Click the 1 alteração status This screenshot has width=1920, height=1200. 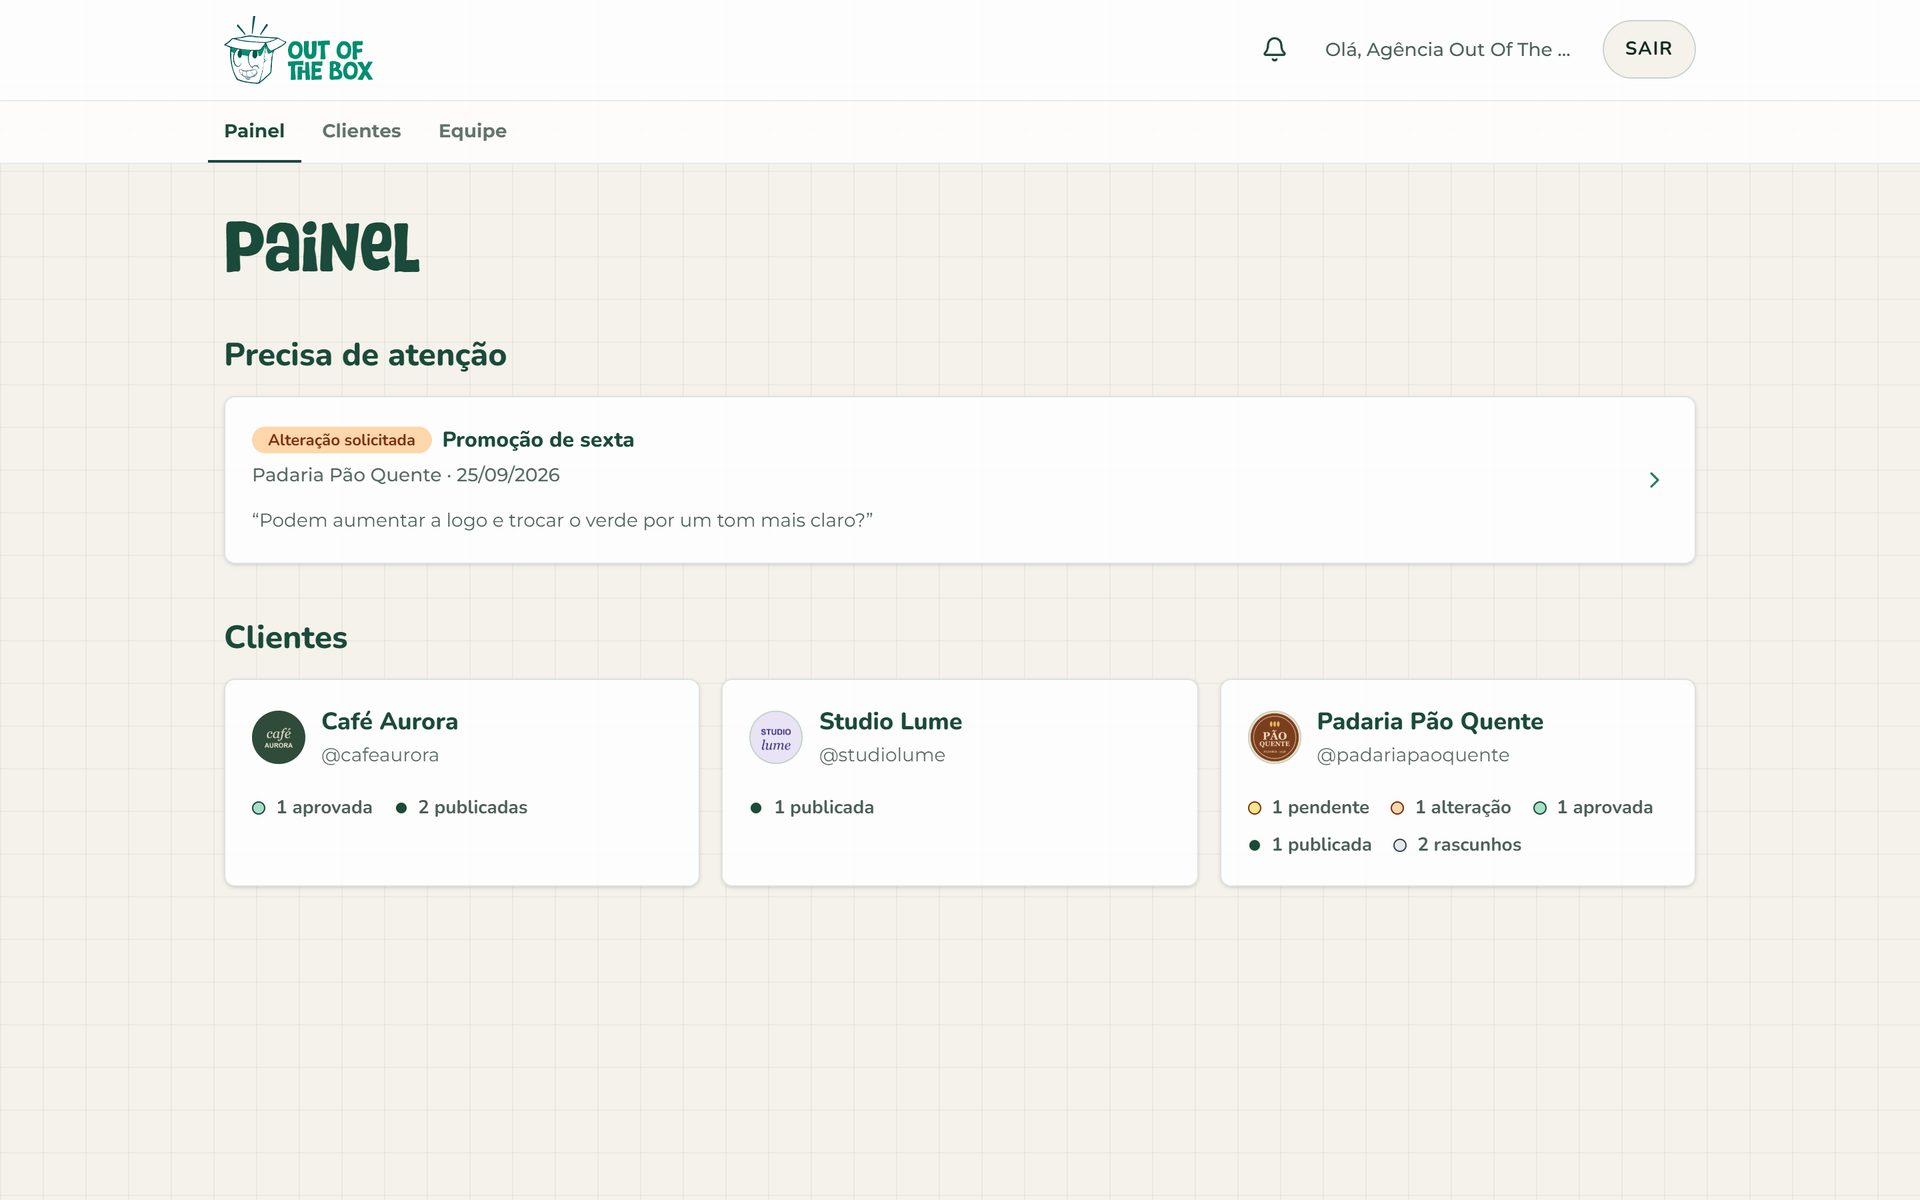pyautogui.click(x=1451, y=807)
